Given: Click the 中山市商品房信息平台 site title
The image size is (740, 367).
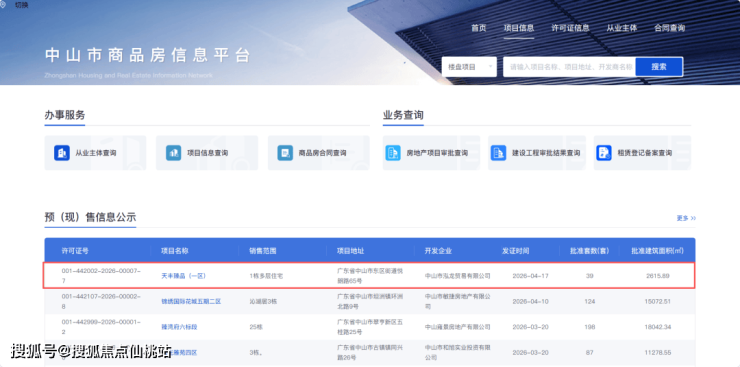Looking at the screenshot, I should (147, 55).
